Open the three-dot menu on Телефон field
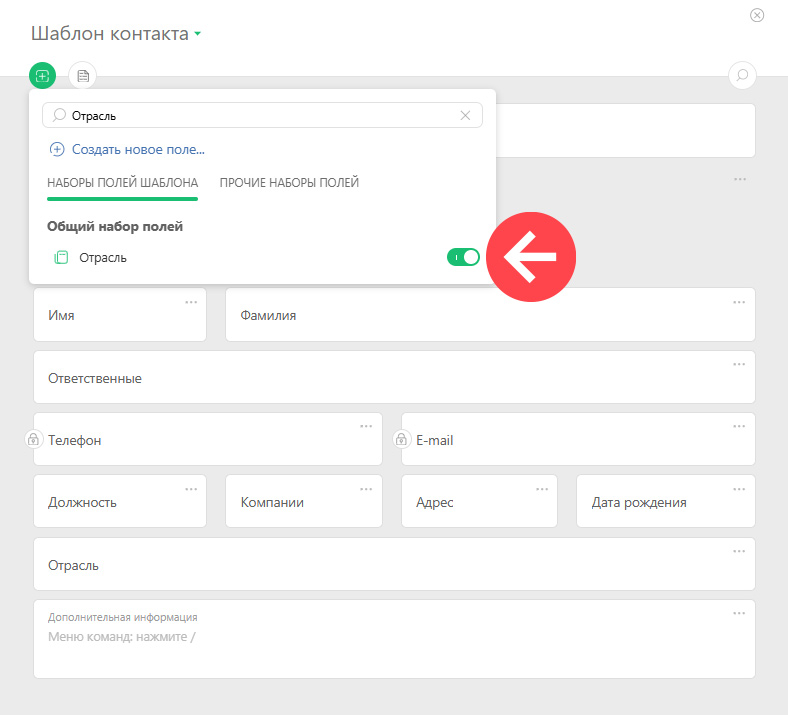788x715 pixels. coord(366,426)
